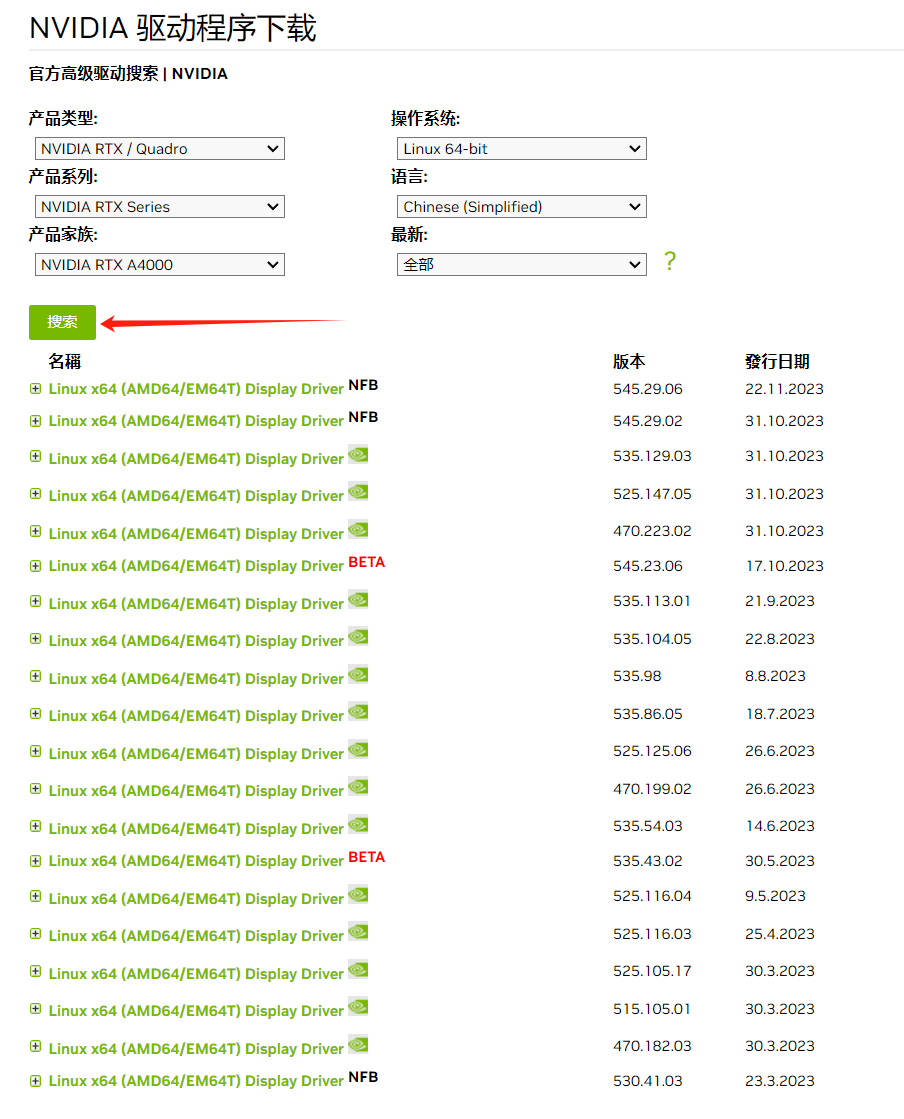Expand the plus icon for driver 535.129.03

36,456
